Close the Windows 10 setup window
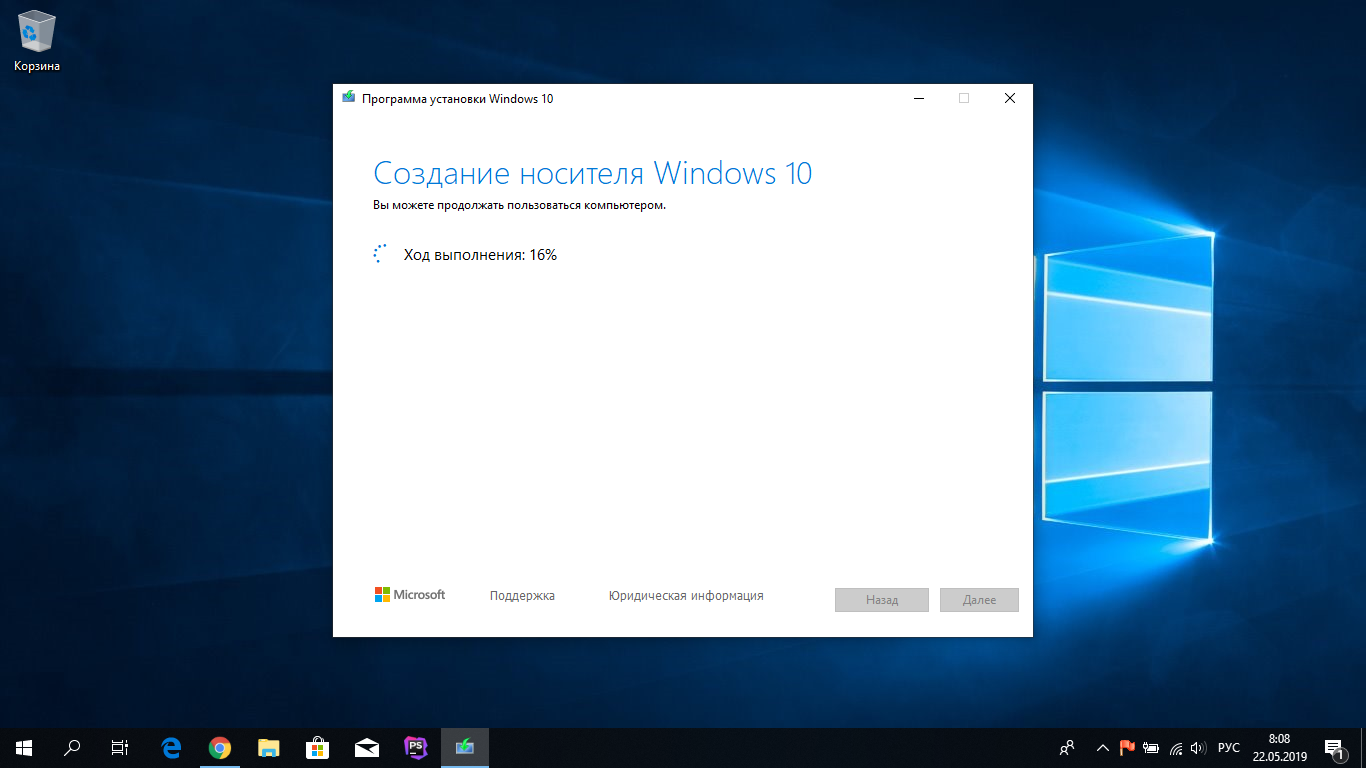Screen dimensions: 1366x768 point(1010,98)
